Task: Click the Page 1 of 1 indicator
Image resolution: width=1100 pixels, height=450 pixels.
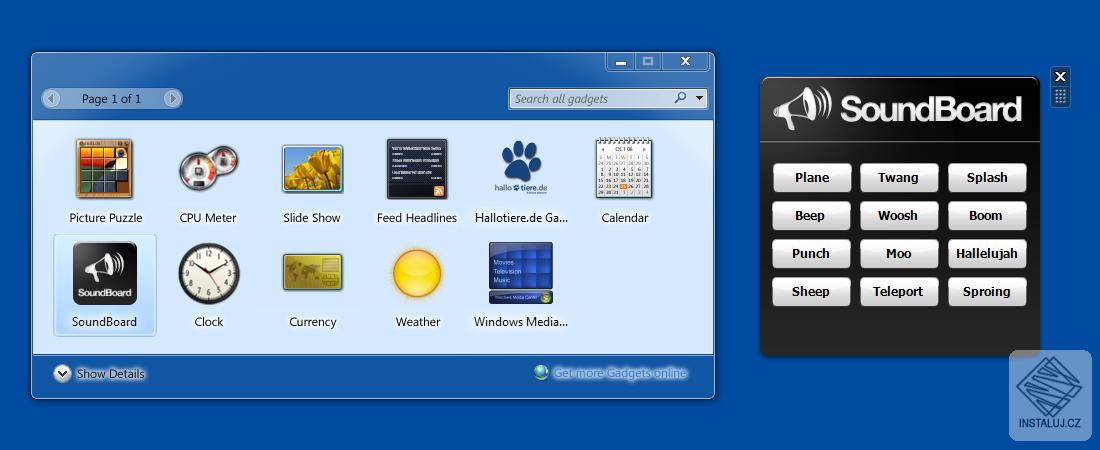Action: pyautogui.click(x=112, y=99)
